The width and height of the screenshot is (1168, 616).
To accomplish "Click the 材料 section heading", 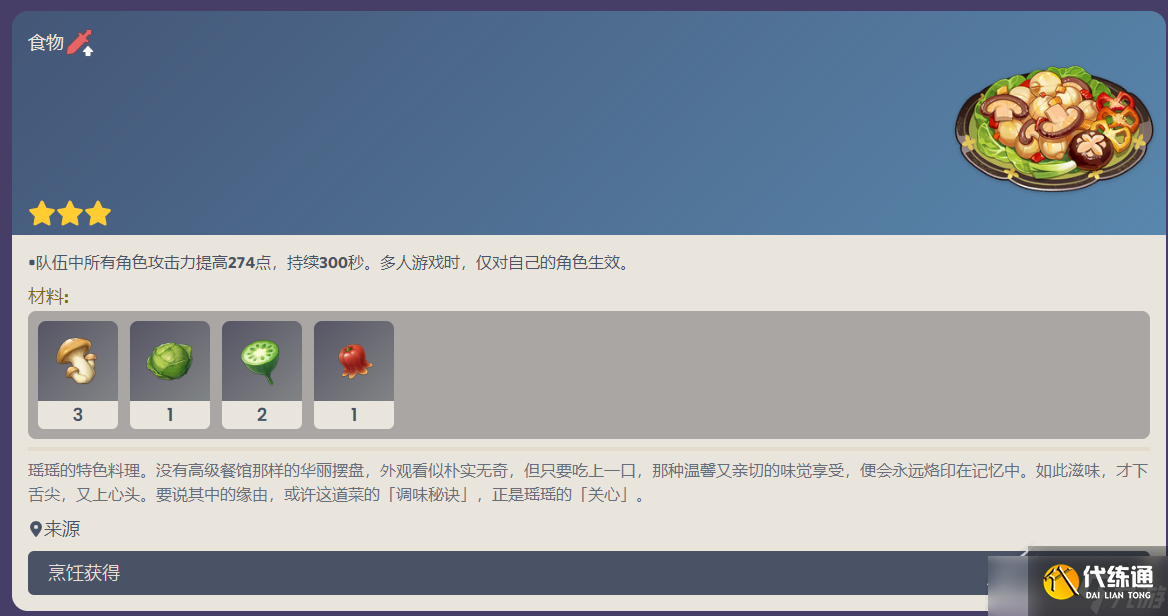I will coord(48,296).
